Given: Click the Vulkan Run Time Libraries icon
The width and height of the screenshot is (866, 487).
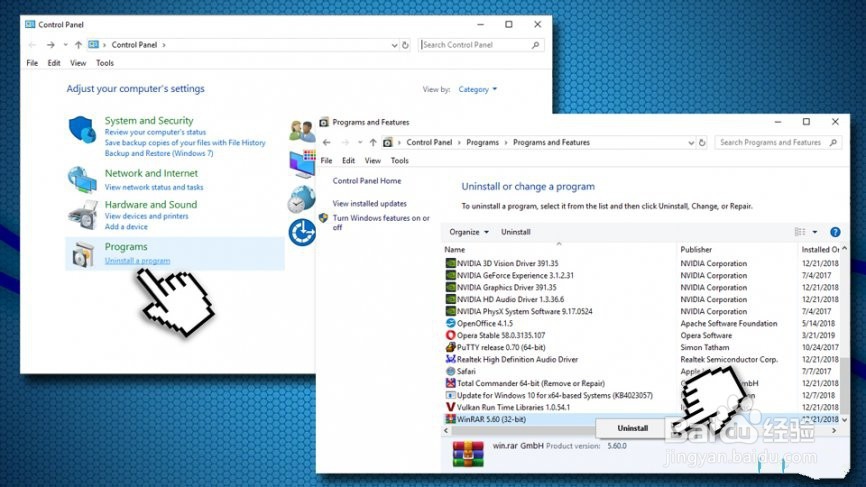Looking at the screenshot, I should click(451, 407).
